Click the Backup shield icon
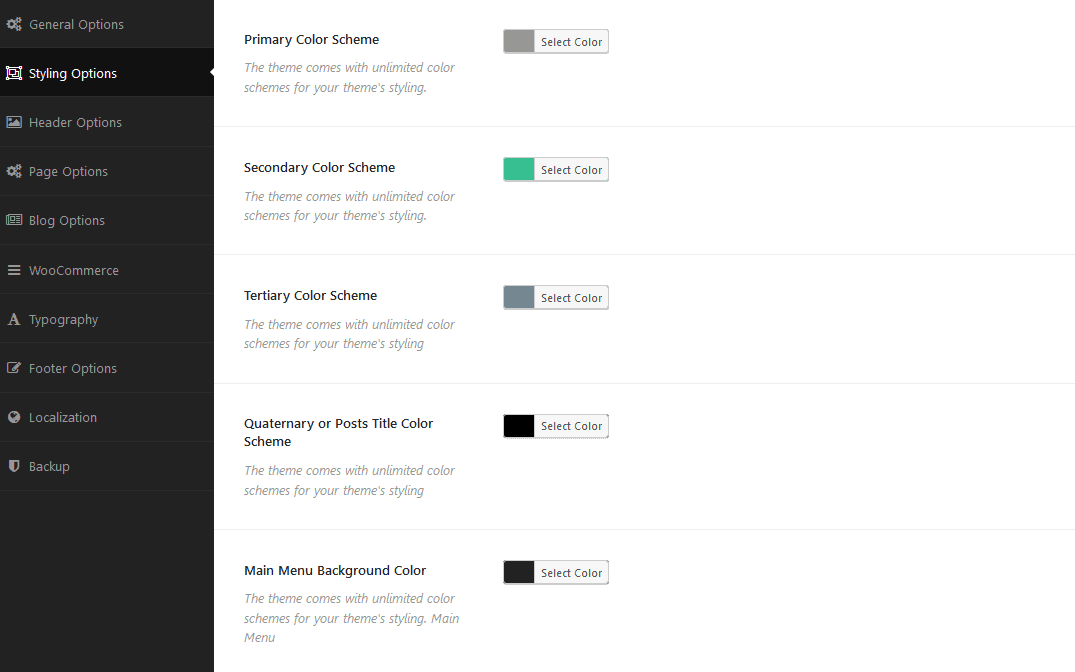The width and height of the screenshot is (1075, 672). click(14, 466)
